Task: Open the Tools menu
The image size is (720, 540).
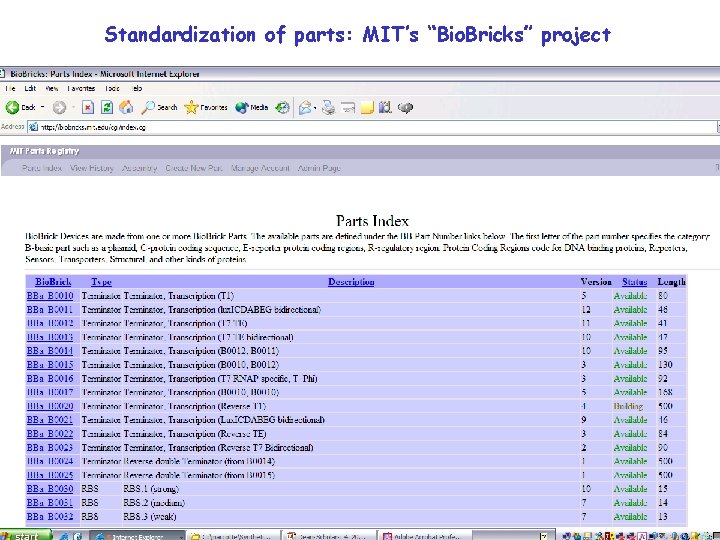Action: 112,88
